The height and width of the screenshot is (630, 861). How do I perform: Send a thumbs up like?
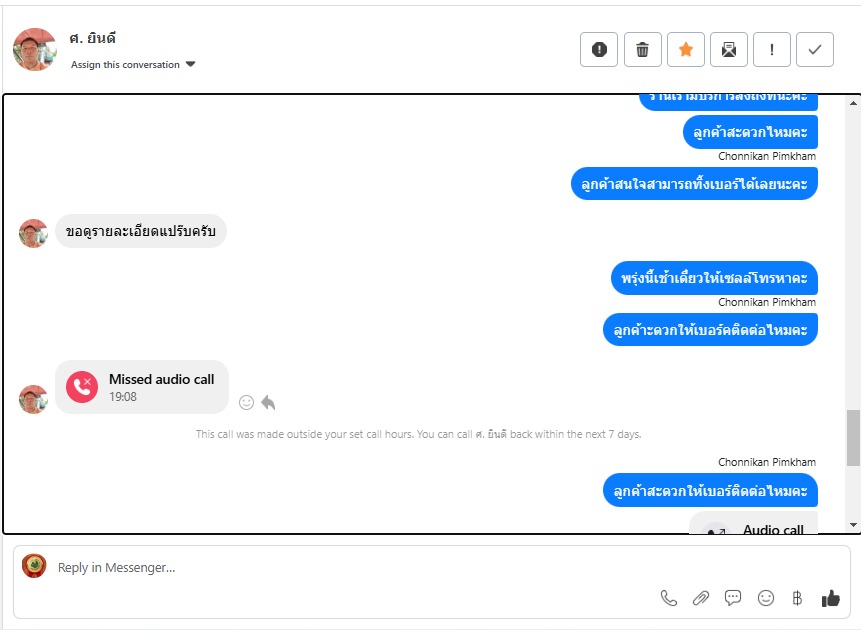[x=830, y=598]
